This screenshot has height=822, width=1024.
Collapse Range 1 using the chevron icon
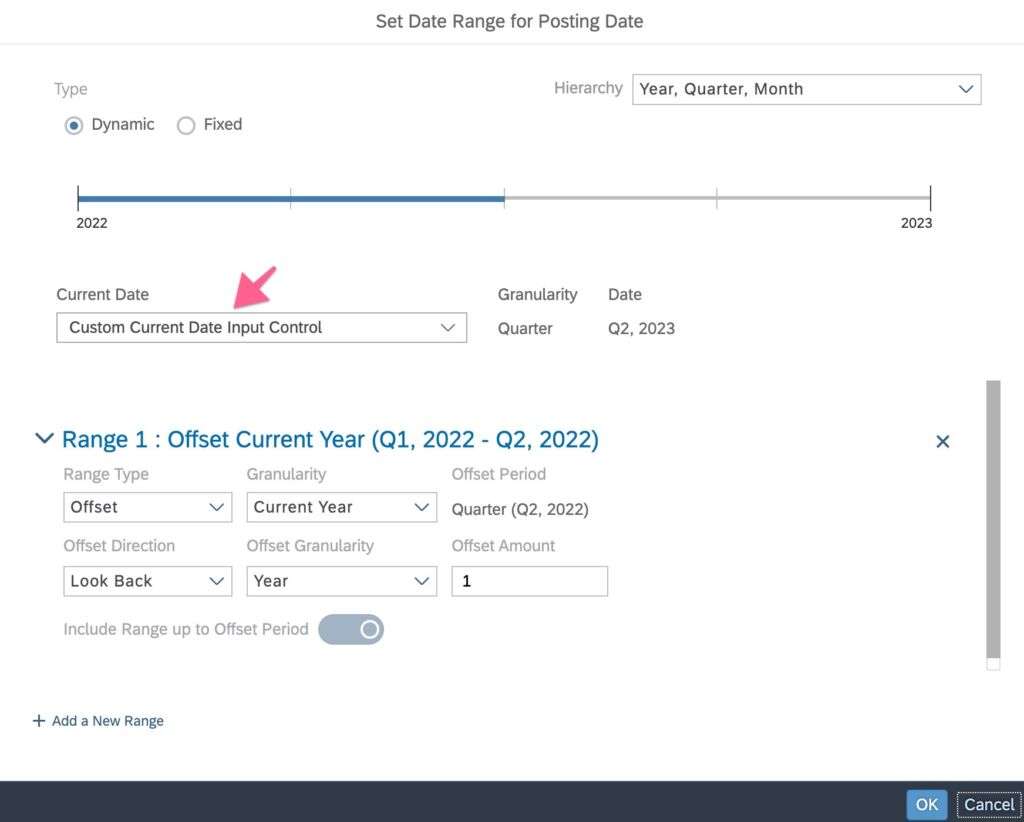point(44,439)
